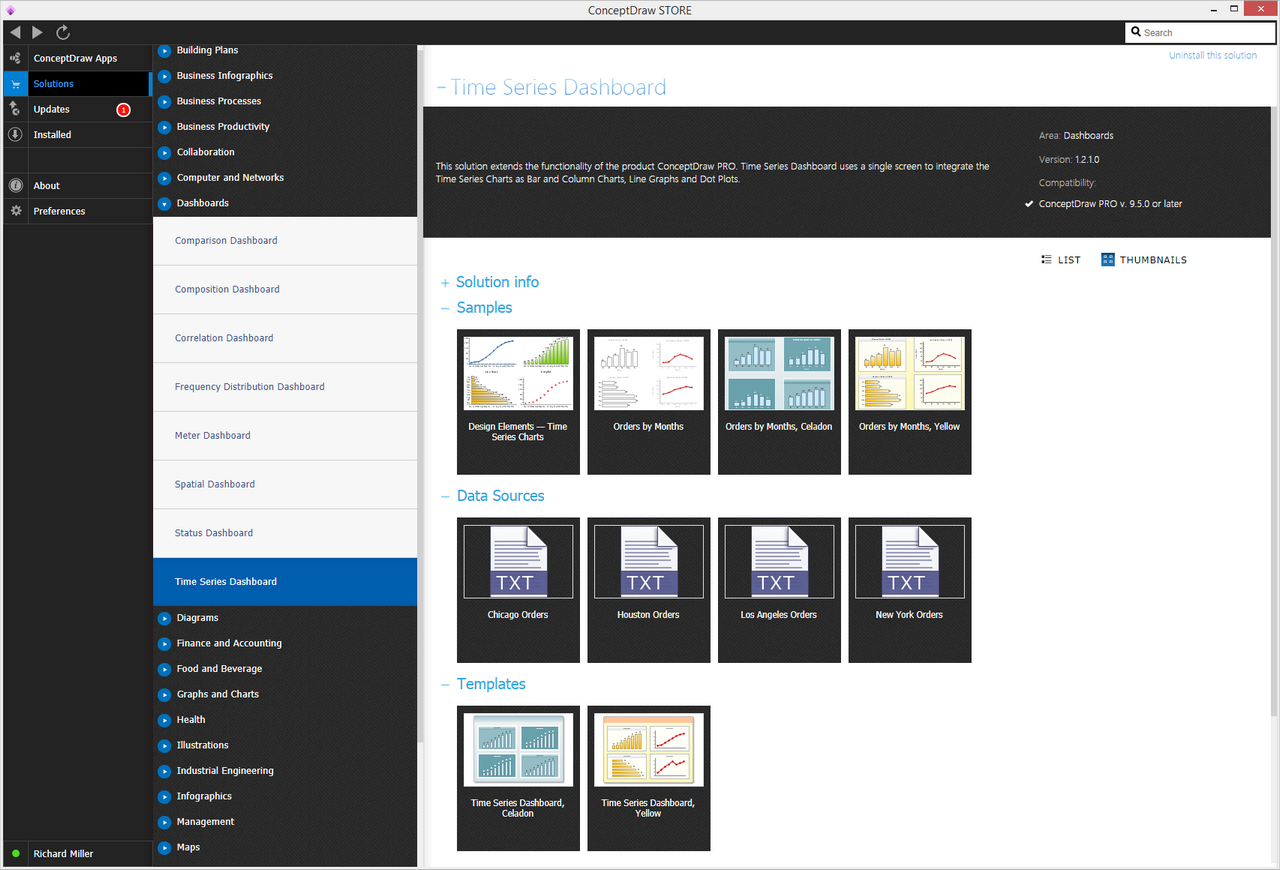Expand Computer and Networks category
This screenshot has height=870, width=1280.
[x=165, y=178]
